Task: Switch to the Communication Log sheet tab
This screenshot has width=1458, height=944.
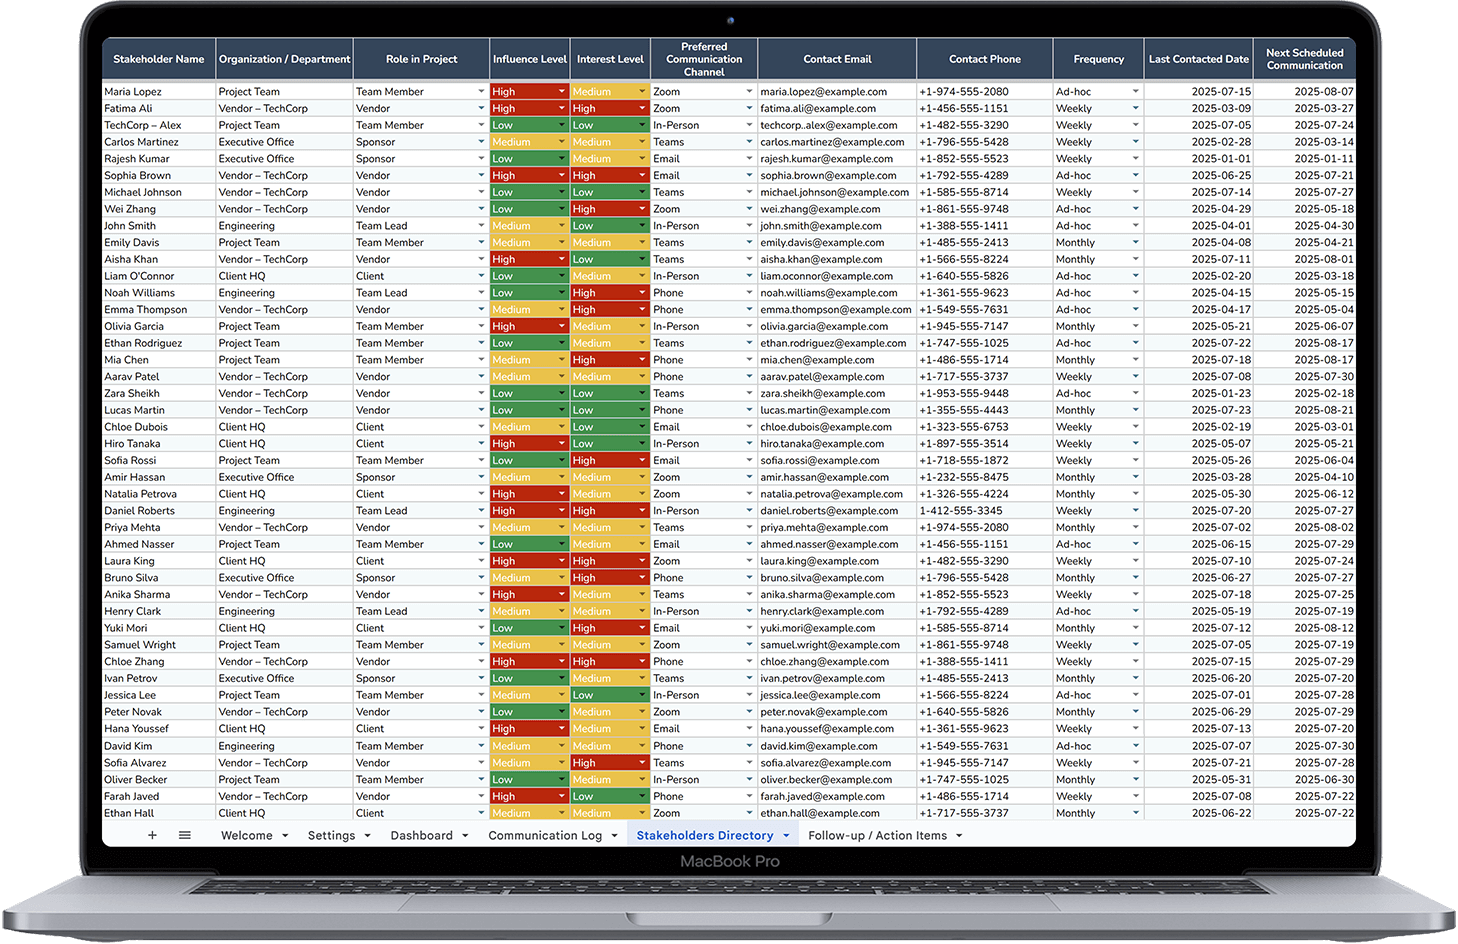Action: (545, 835)
